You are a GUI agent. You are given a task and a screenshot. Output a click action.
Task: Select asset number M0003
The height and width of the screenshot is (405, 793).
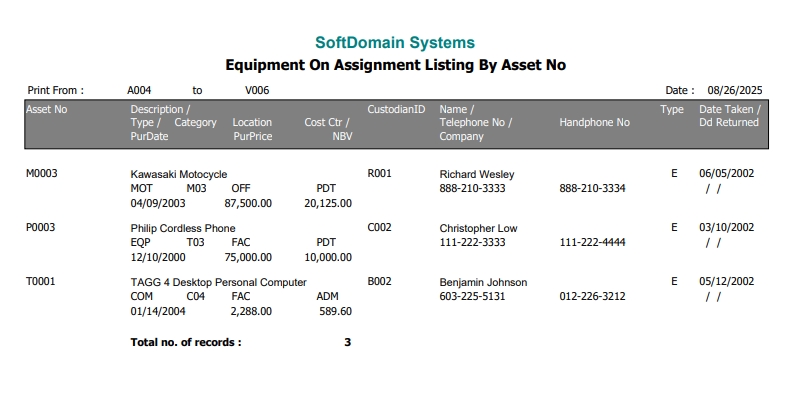(x=41, y=174)
